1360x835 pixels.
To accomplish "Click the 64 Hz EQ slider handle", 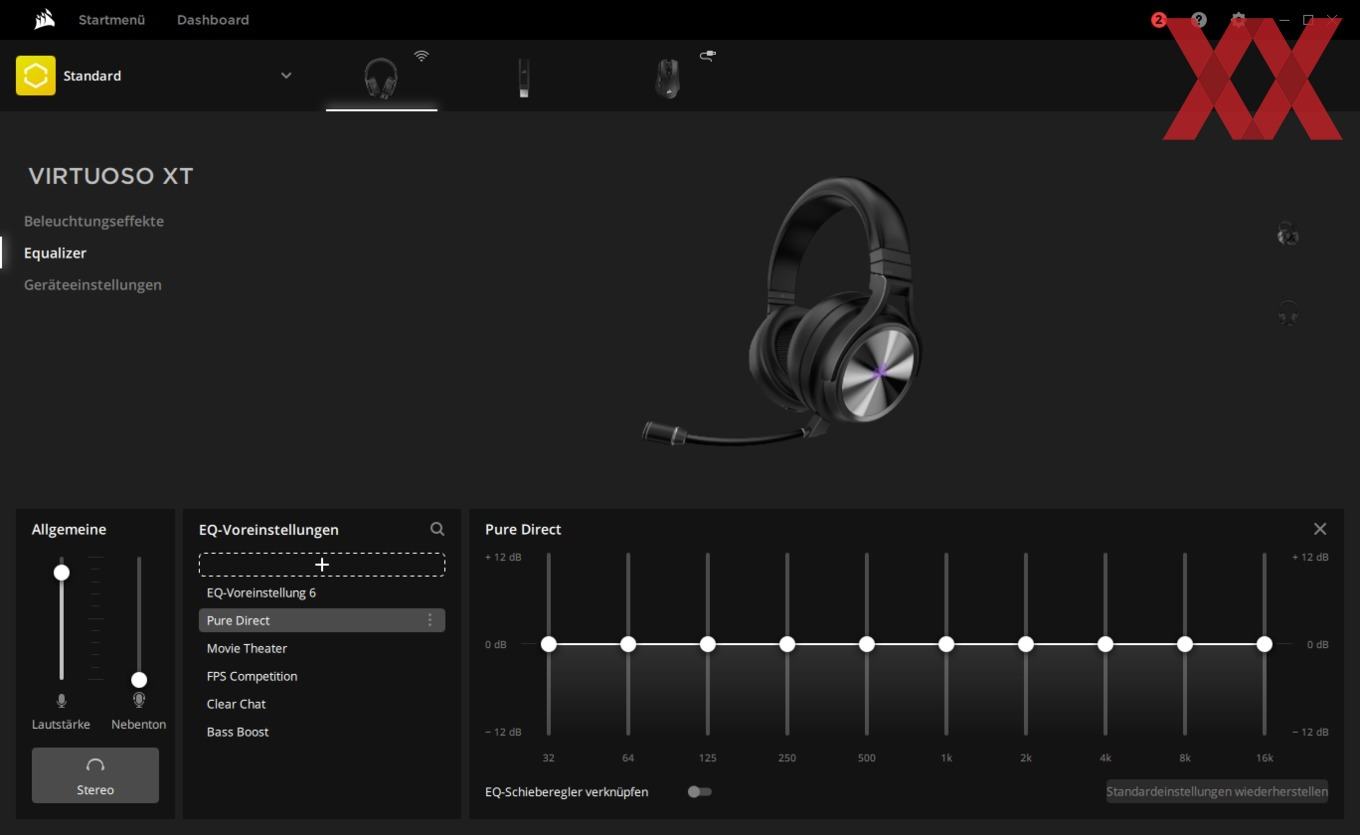I will [628, 644].
